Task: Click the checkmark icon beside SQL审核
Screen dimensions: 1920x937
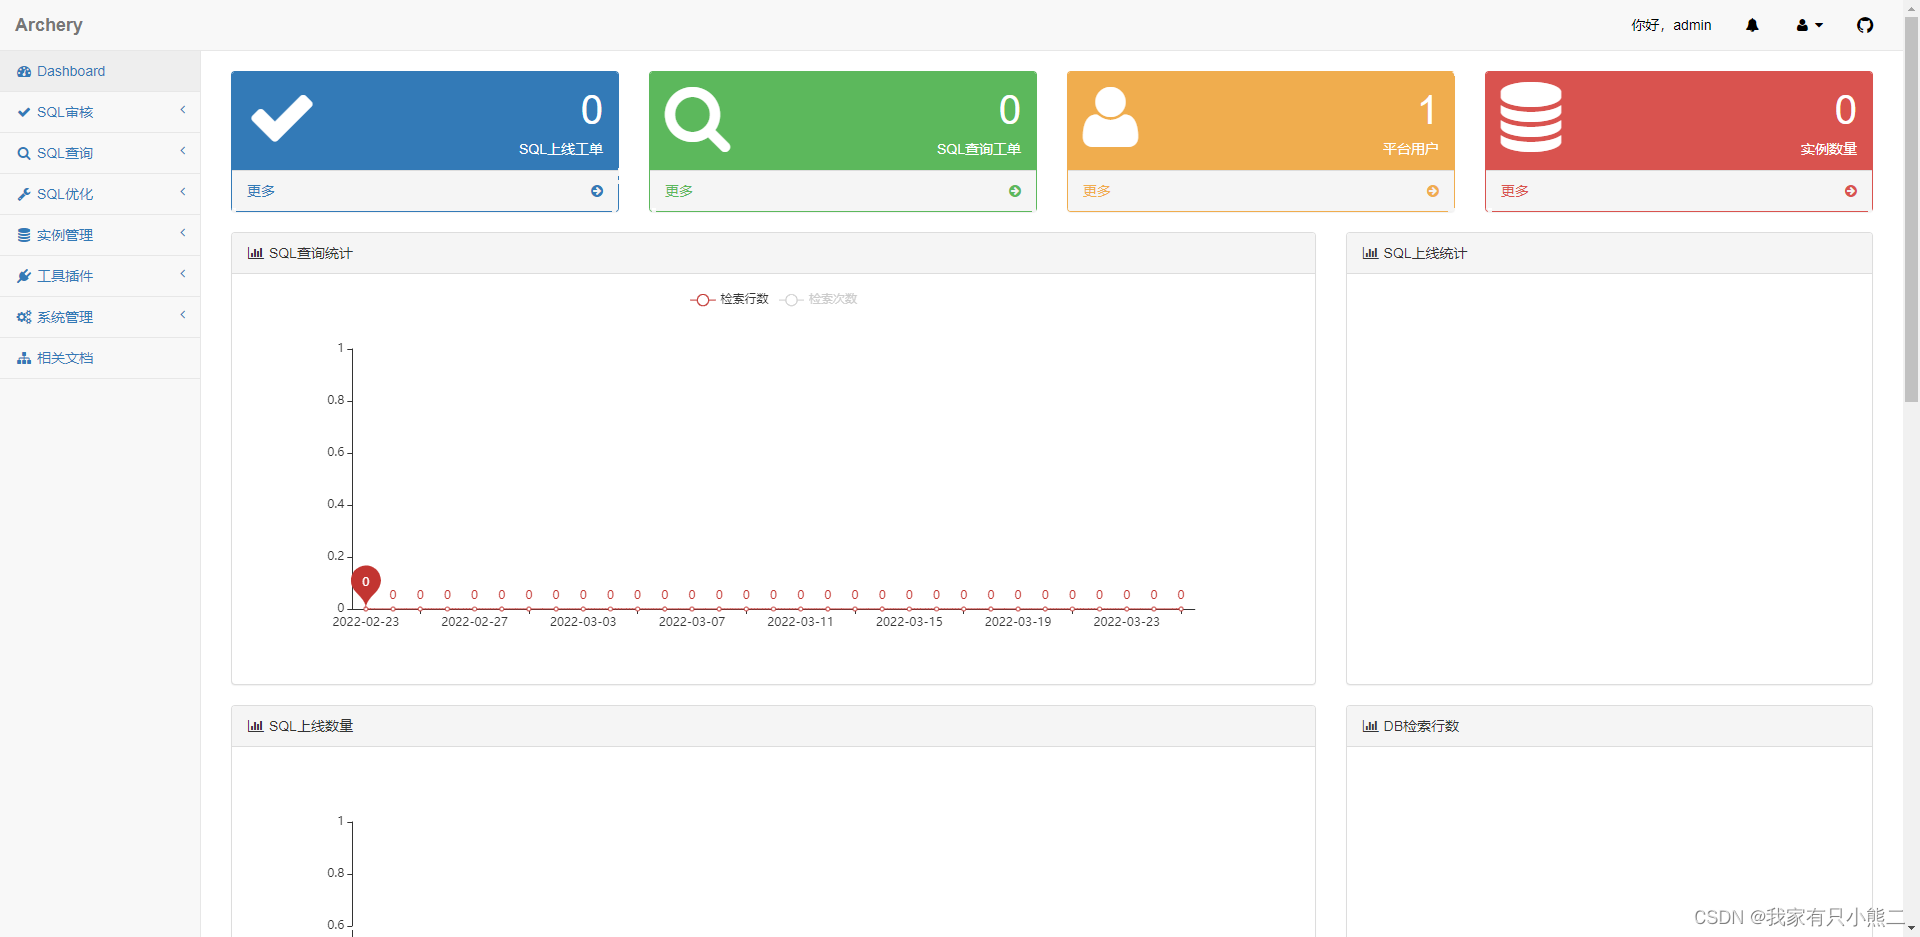Action: (x=24, y=112)
